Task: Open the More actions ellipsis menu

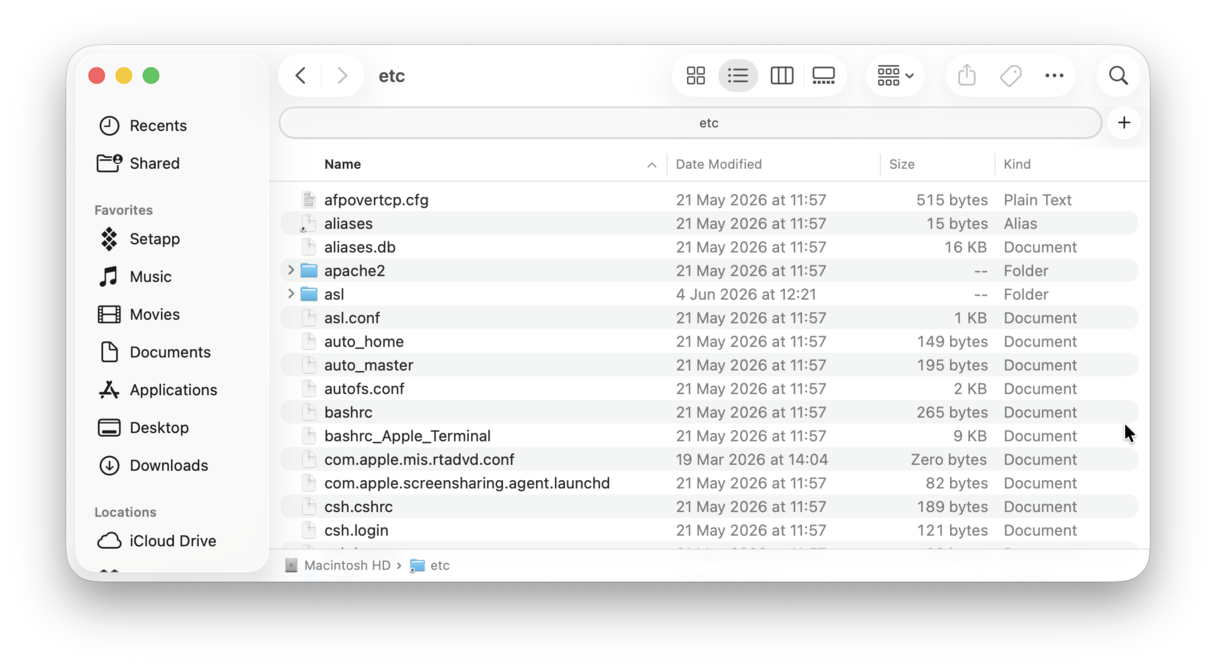Action: [1054, 76]
